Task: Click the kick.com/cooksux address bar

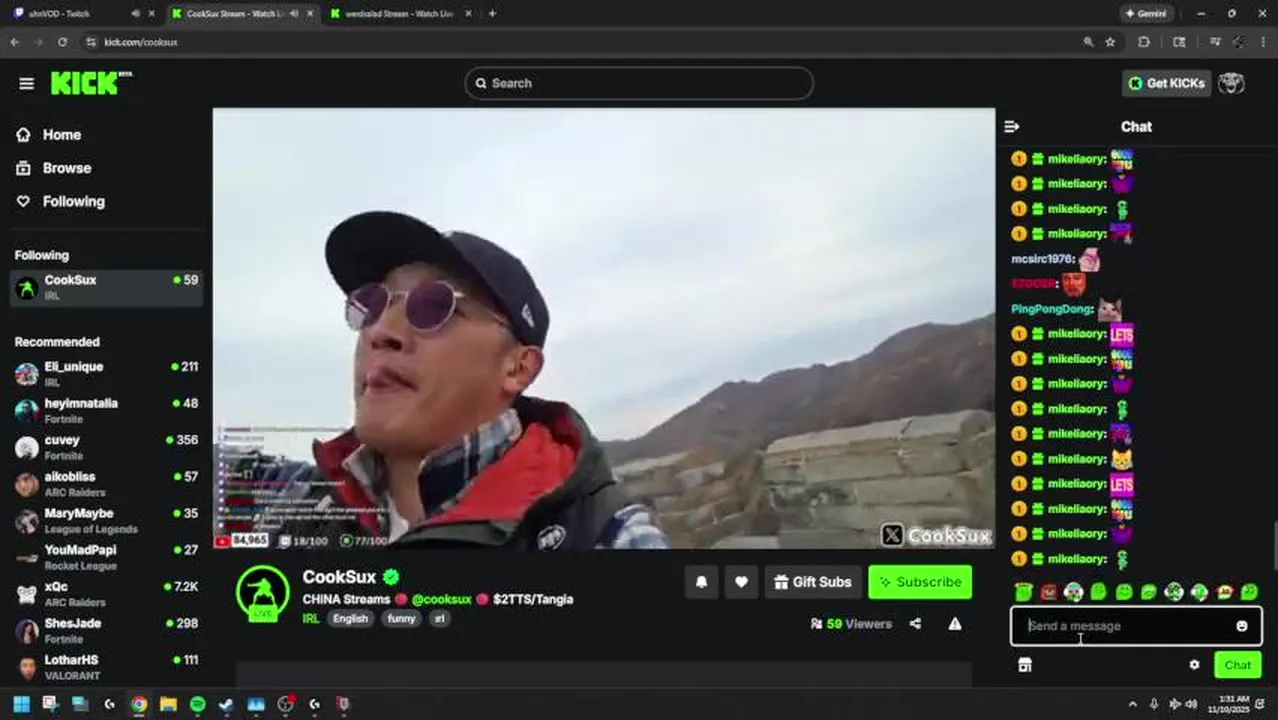Action: 141,42
